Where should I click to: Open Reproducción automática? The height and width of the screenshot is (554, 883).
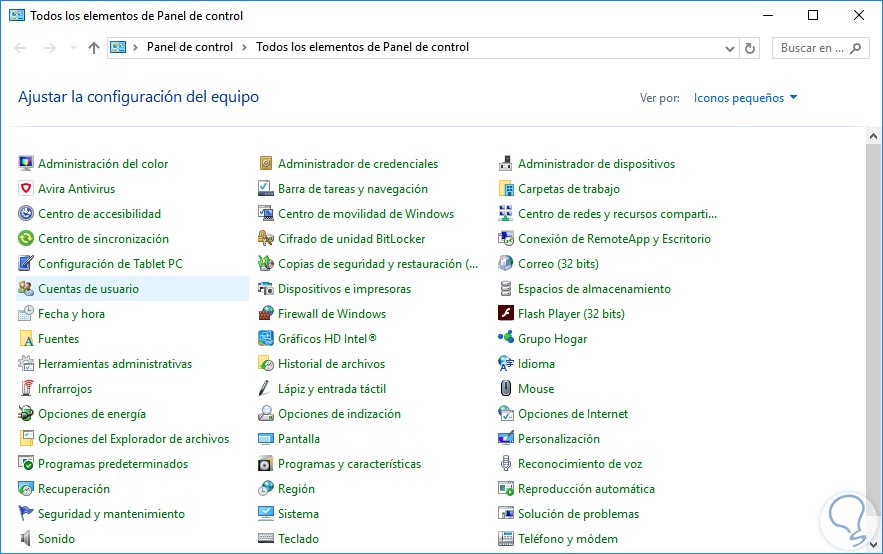tap(586, 489)
